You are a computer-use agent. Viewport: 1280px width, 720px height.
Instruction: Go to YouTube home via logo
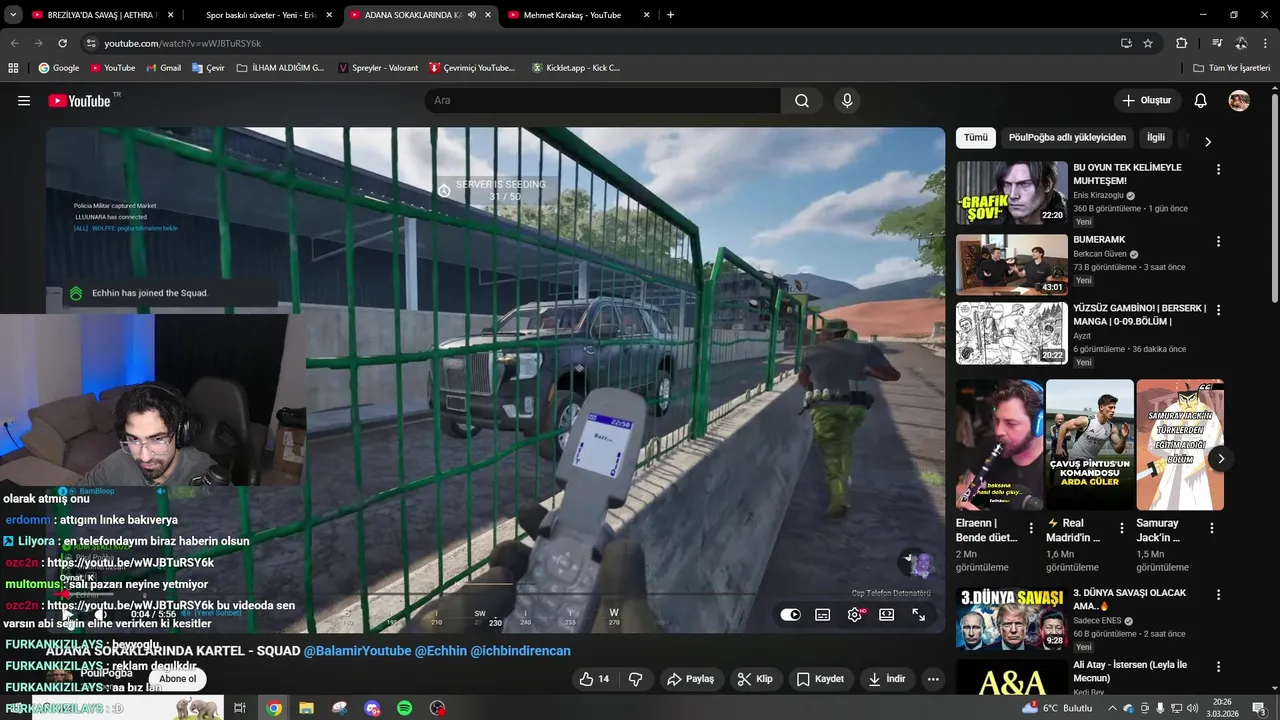[79, 101]
